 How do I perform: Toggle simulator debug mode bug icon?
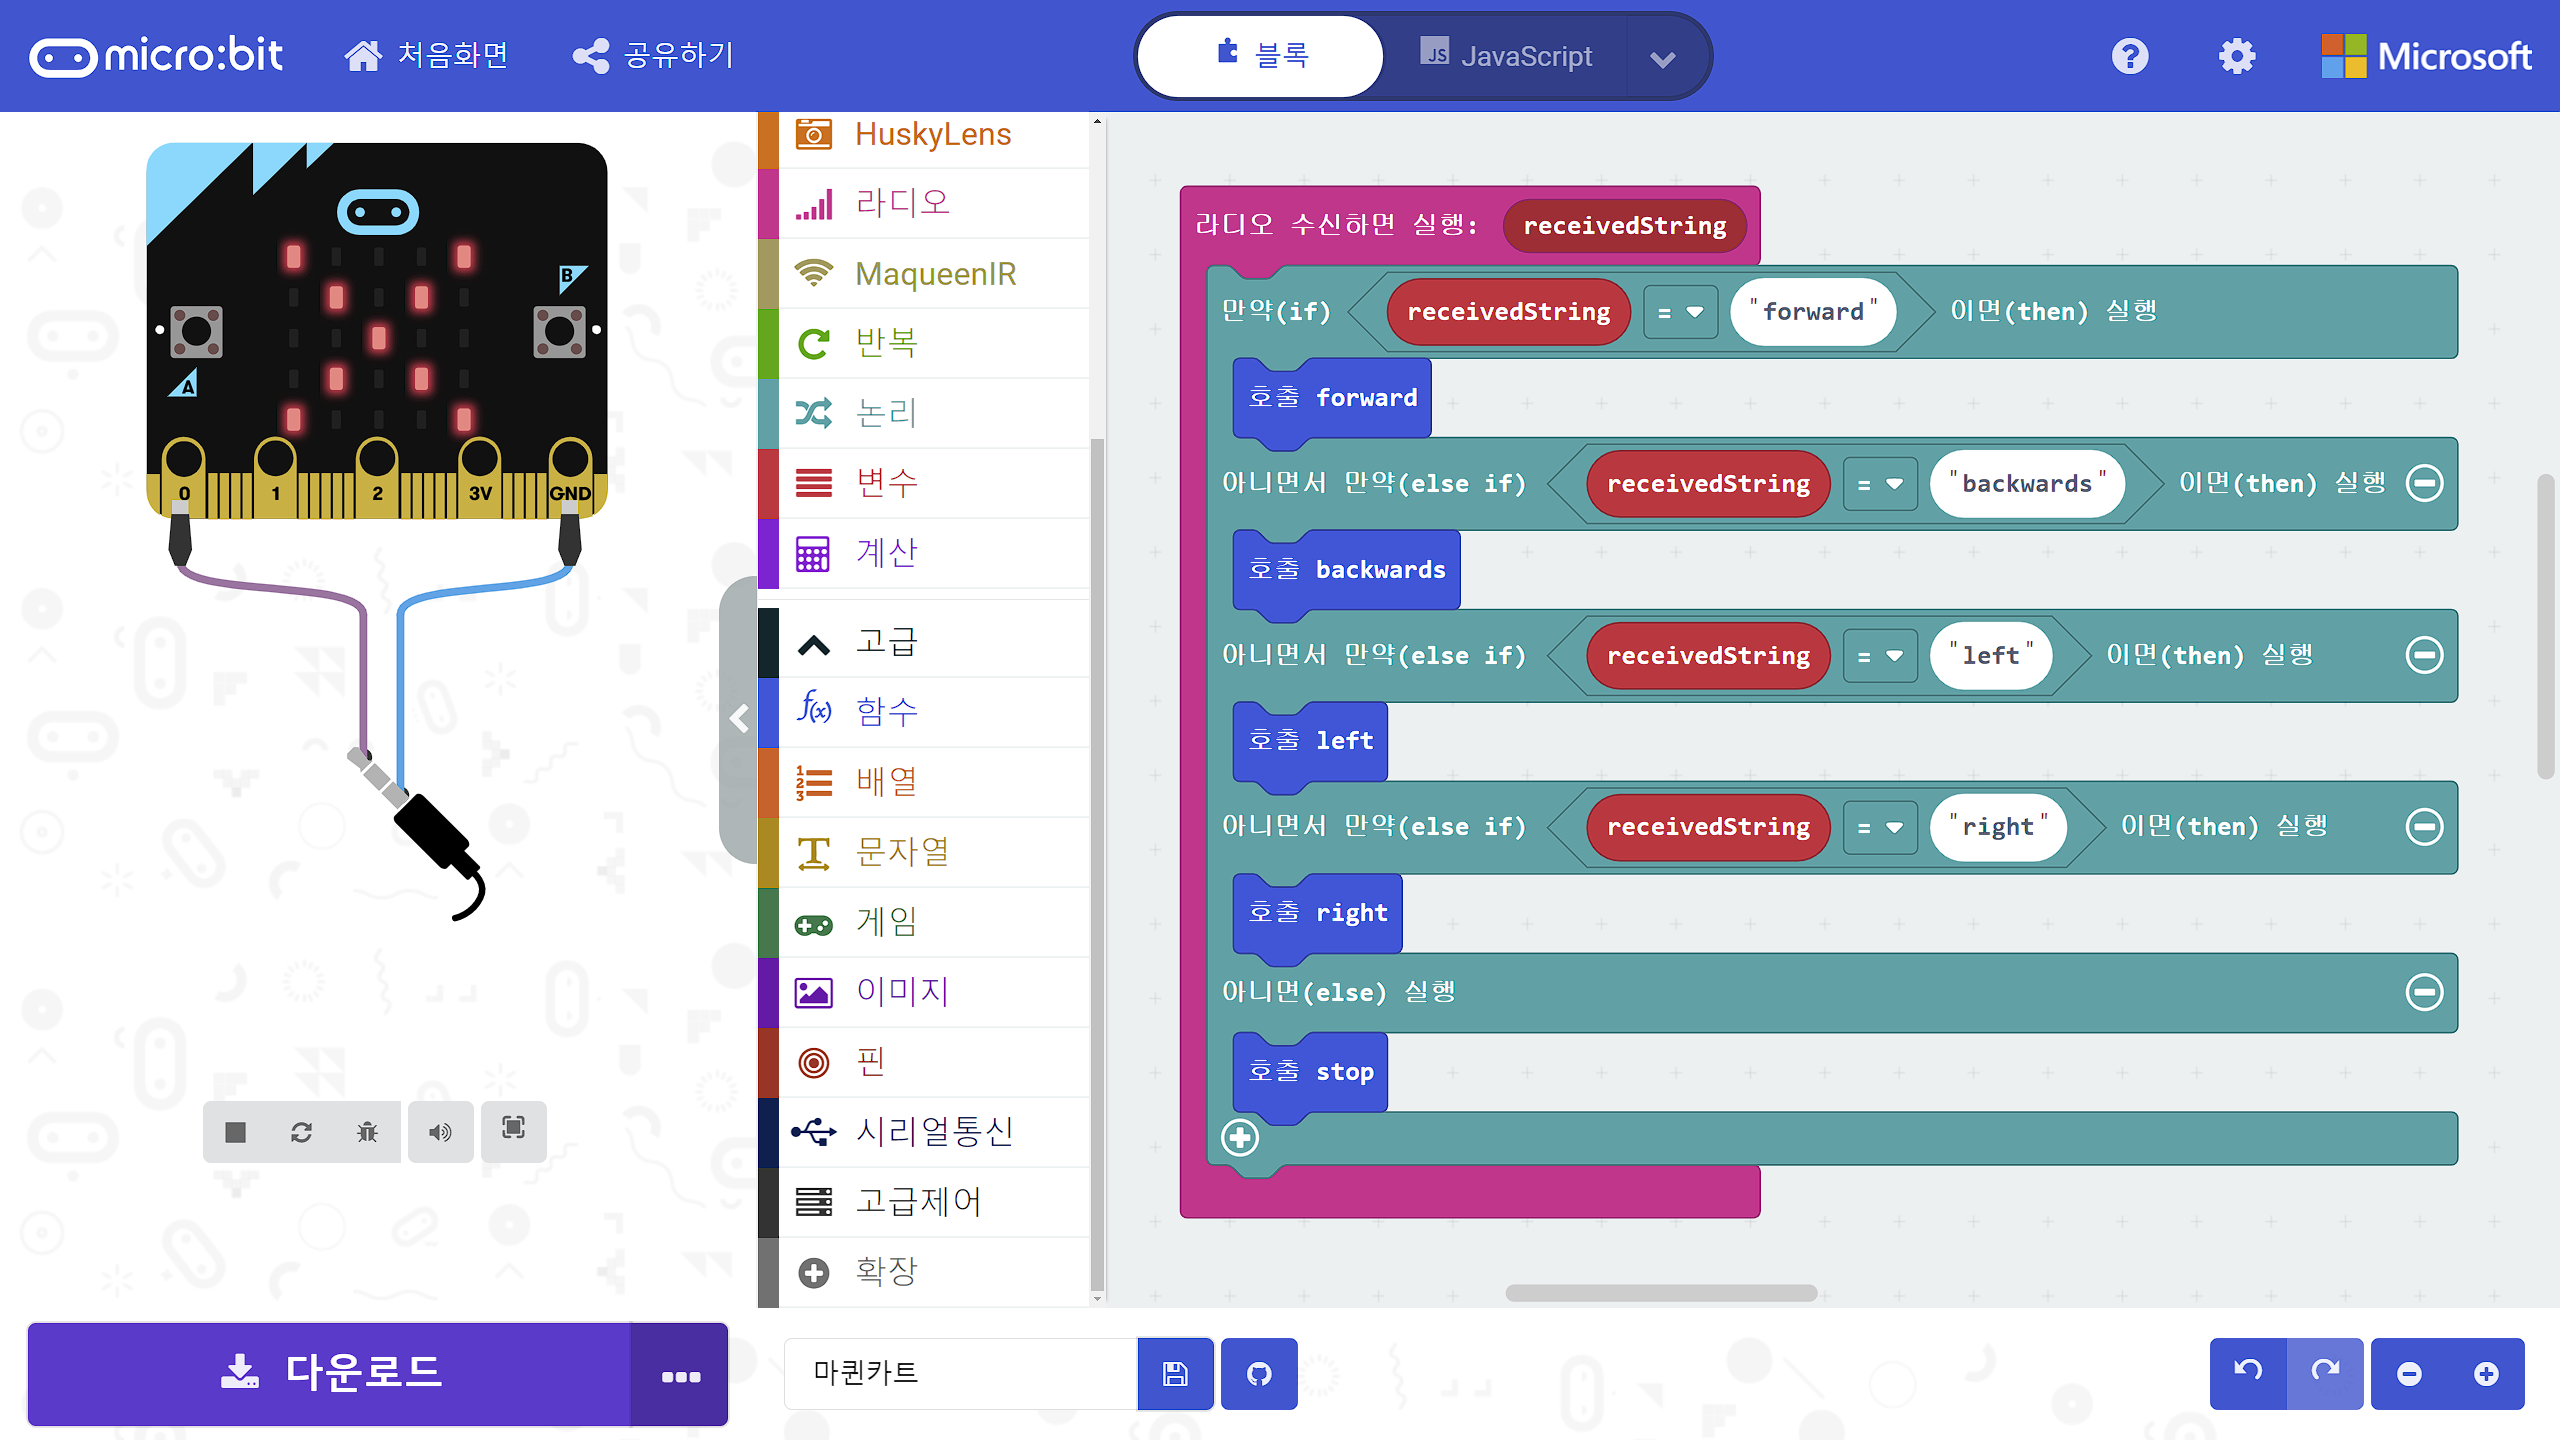click(x=367, y=1132)
